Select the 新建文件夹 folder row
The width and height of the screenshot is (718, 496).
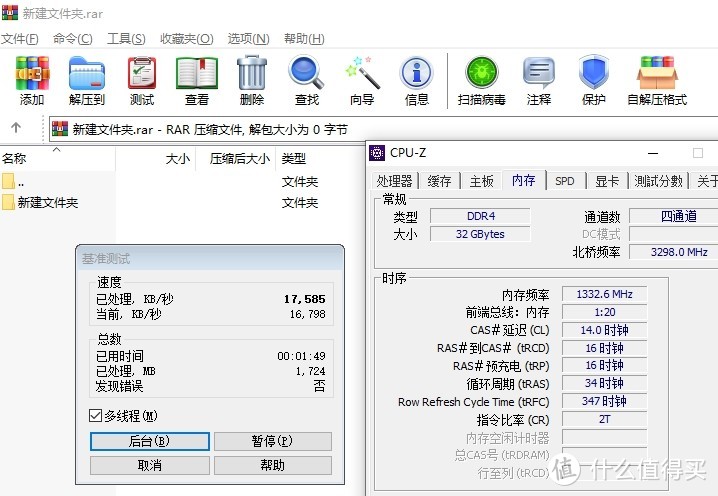click(40, 202)
